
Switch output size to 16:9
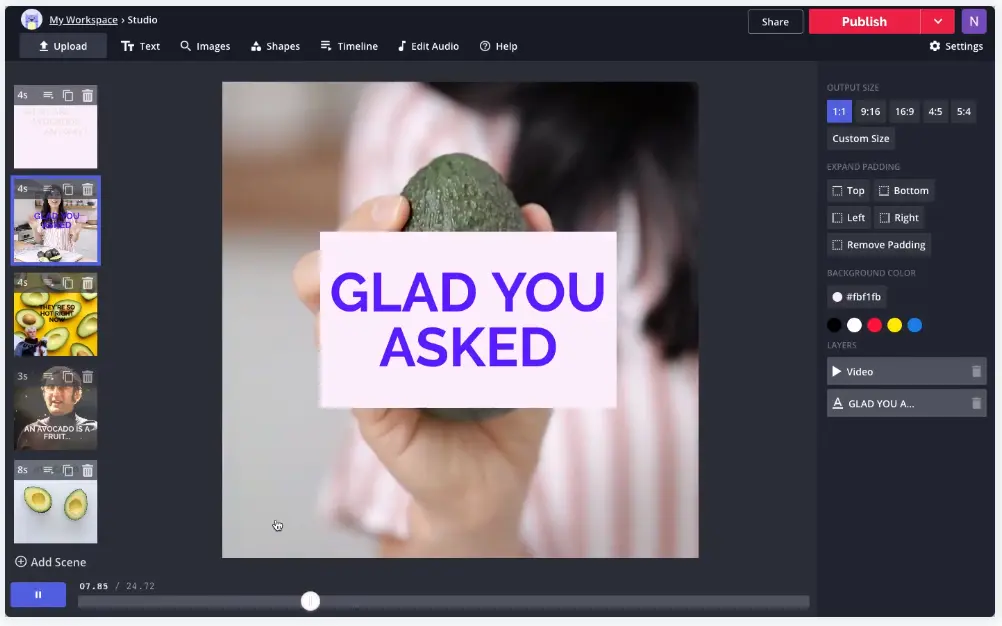click(x=904, y=112)
